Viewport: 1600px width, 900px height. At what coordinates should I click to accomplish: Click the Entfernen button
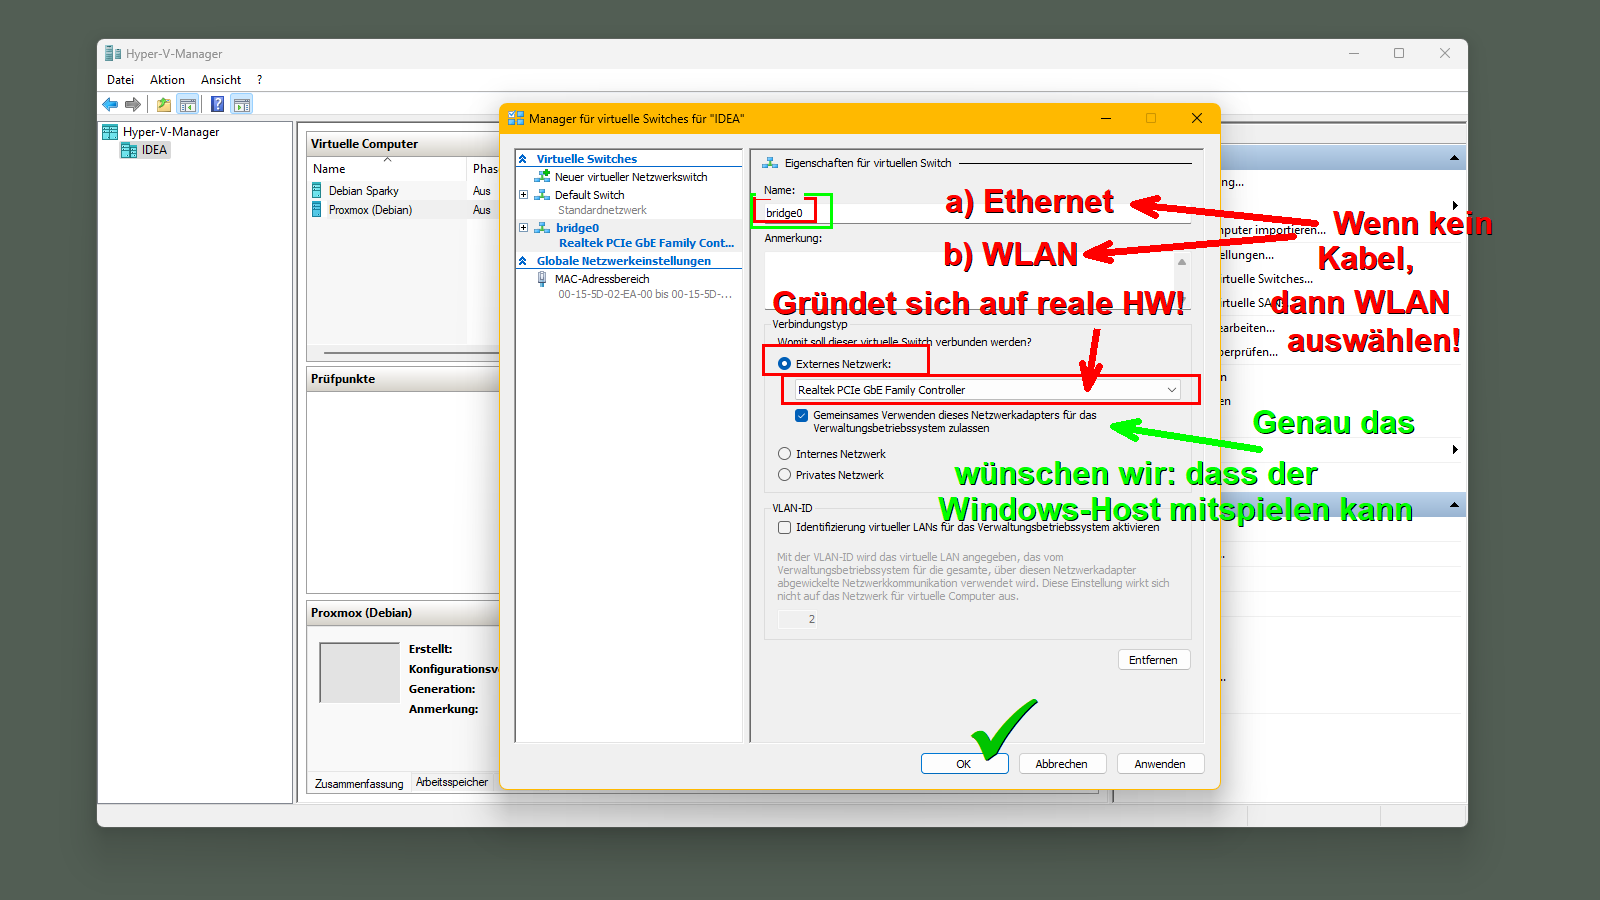pyautogui.click(x=1153, y=660)
